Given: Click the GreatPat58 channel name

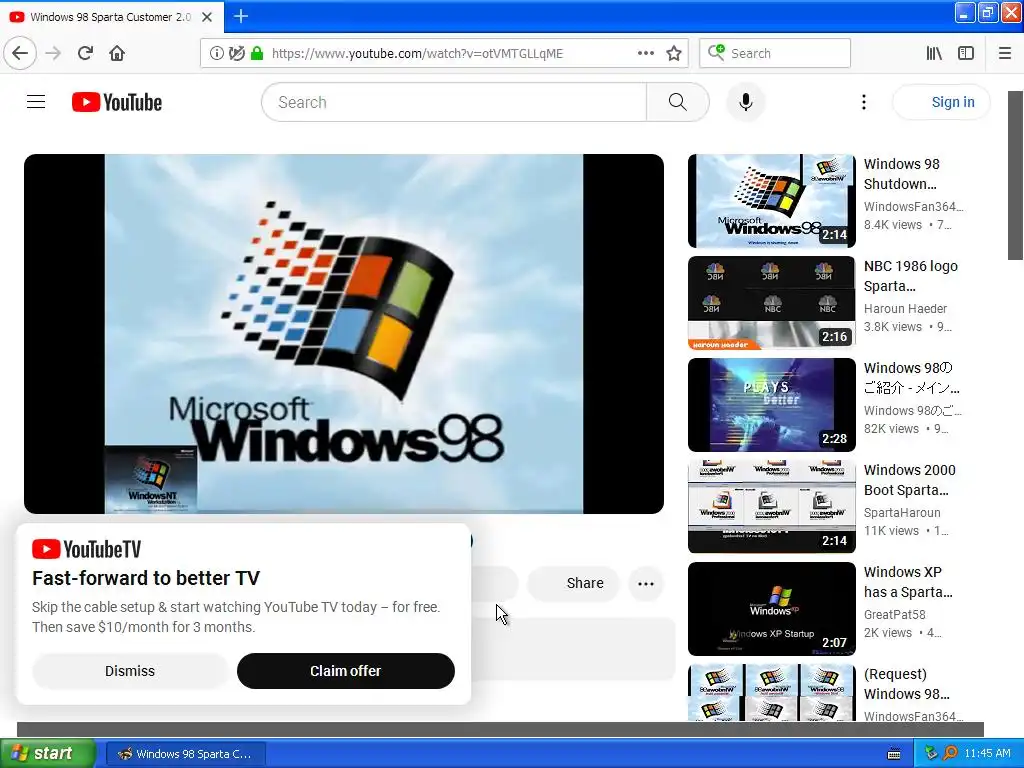Looking at the screenshot, I should [894, 615].
